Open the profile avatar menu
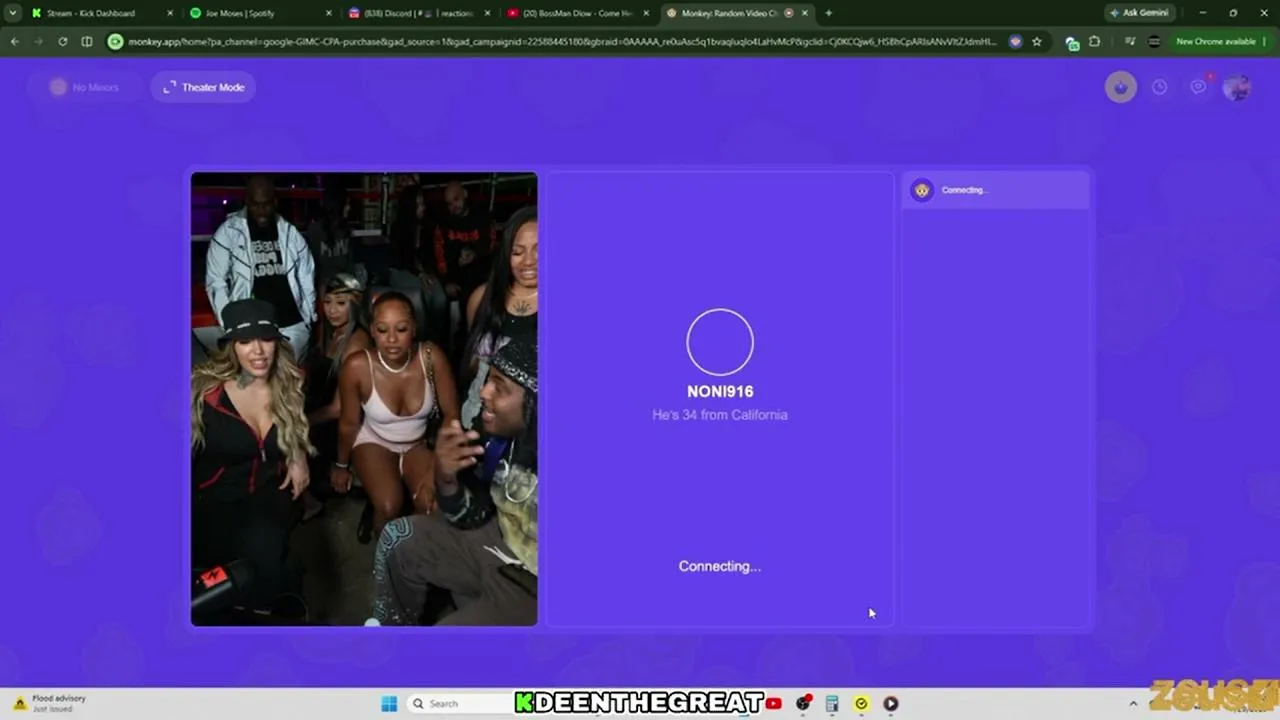 pos(1237,87)
